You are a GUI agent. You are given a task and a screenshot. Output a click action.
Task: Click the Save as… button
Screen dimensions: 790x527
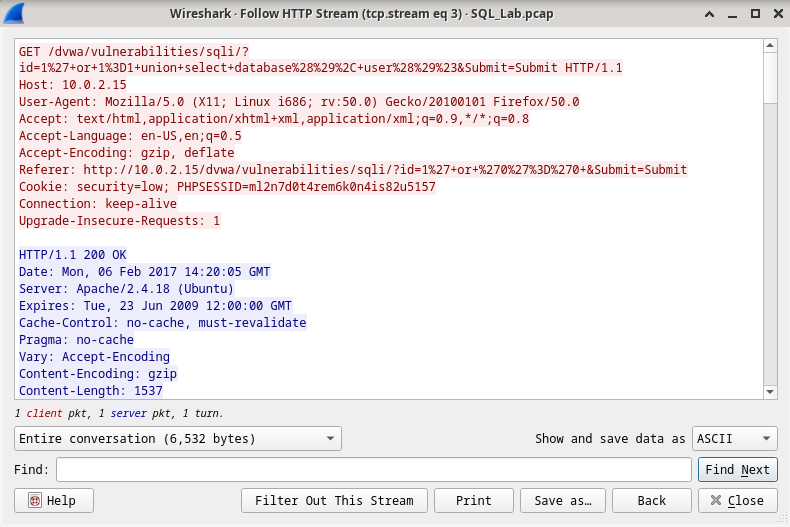563,500
